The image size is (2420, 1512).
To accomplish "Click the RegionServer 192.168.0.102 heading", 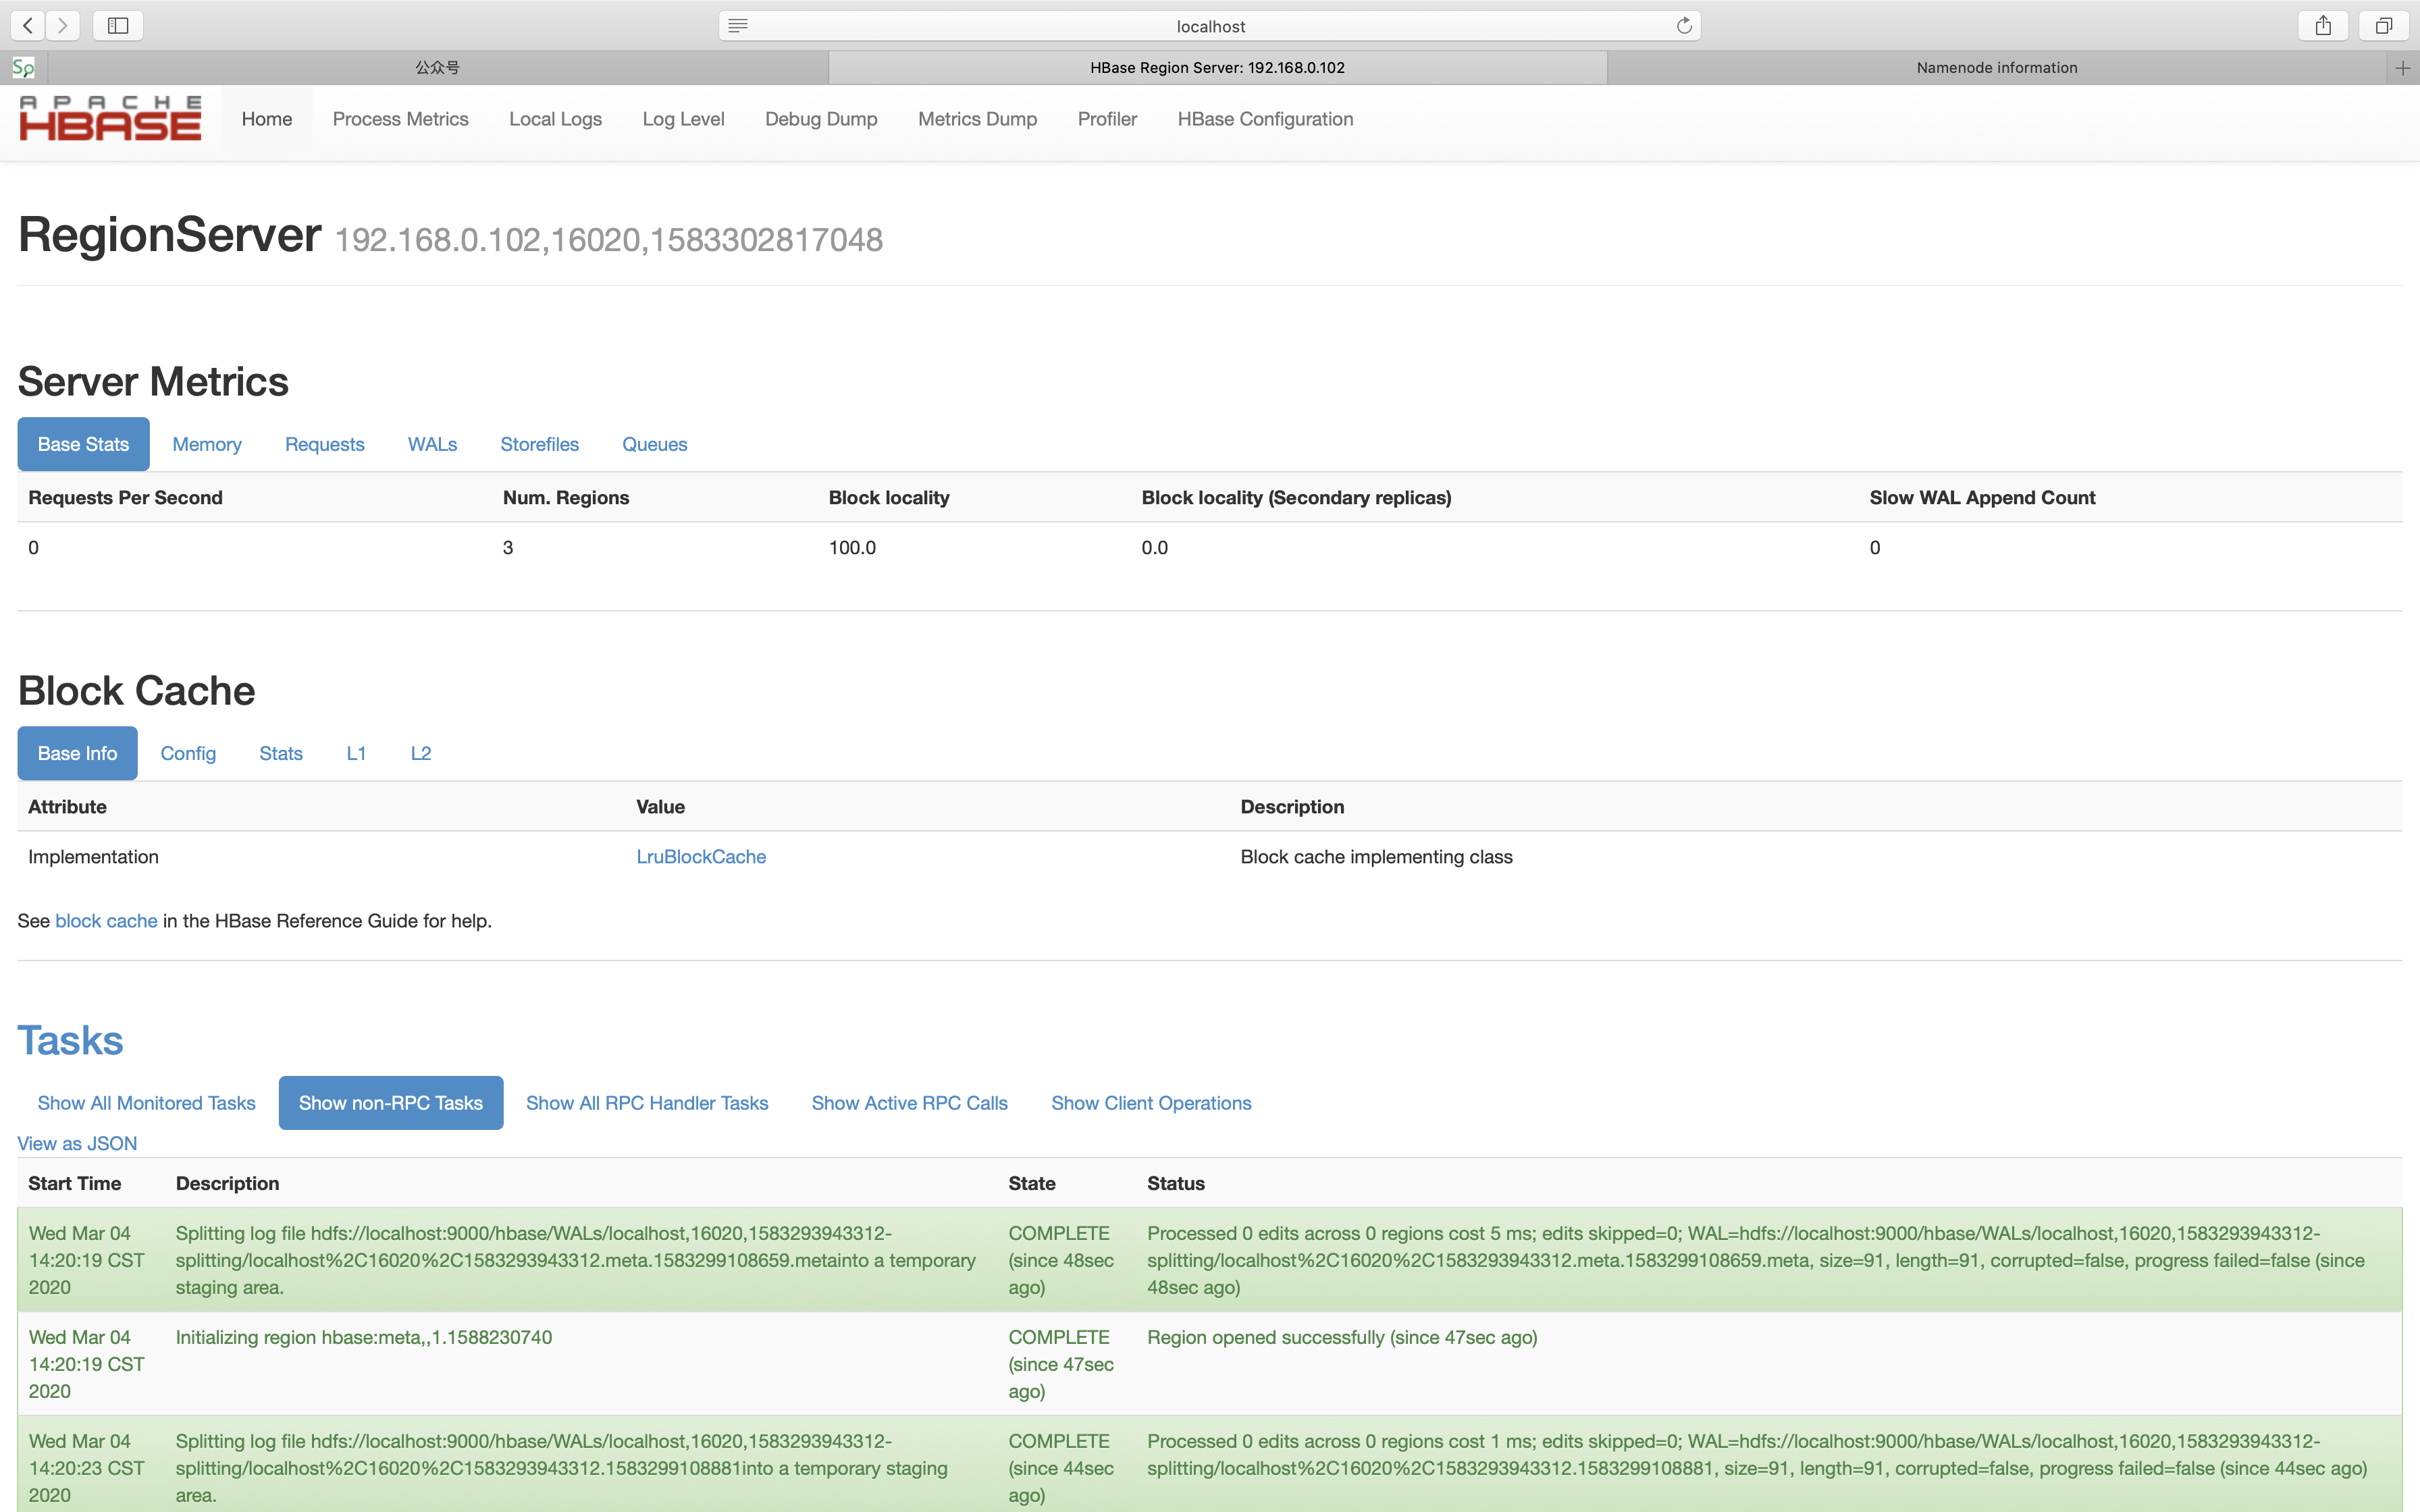I will 450,236.
